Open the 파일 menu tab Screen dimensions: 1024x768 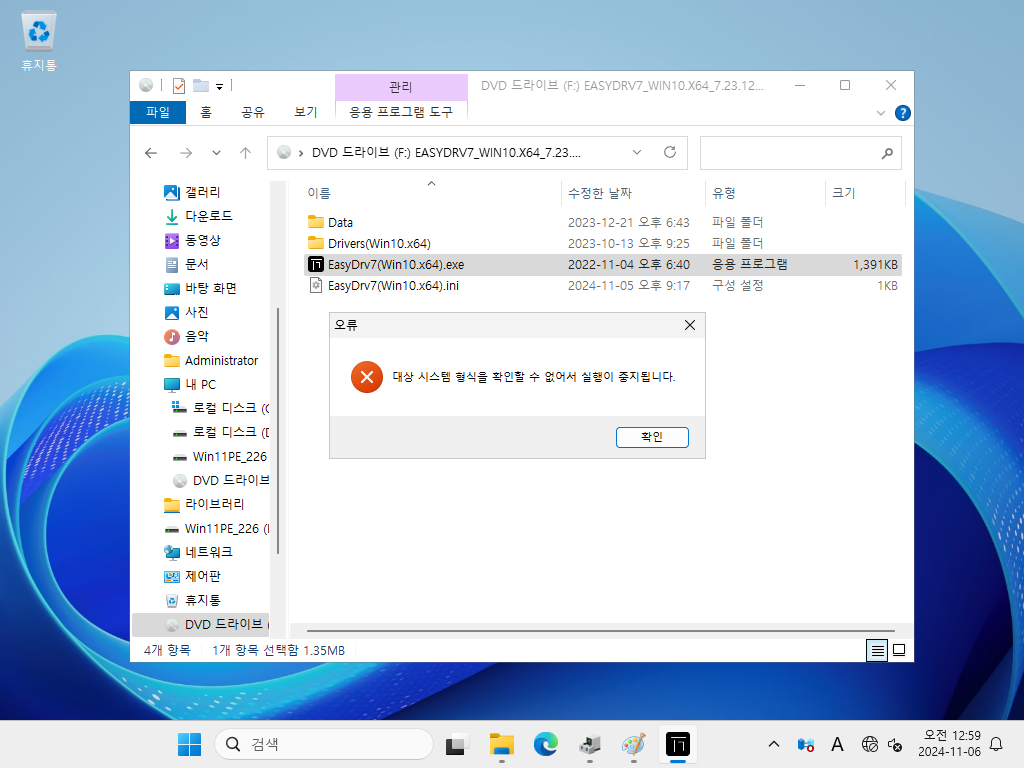(158, 112)
